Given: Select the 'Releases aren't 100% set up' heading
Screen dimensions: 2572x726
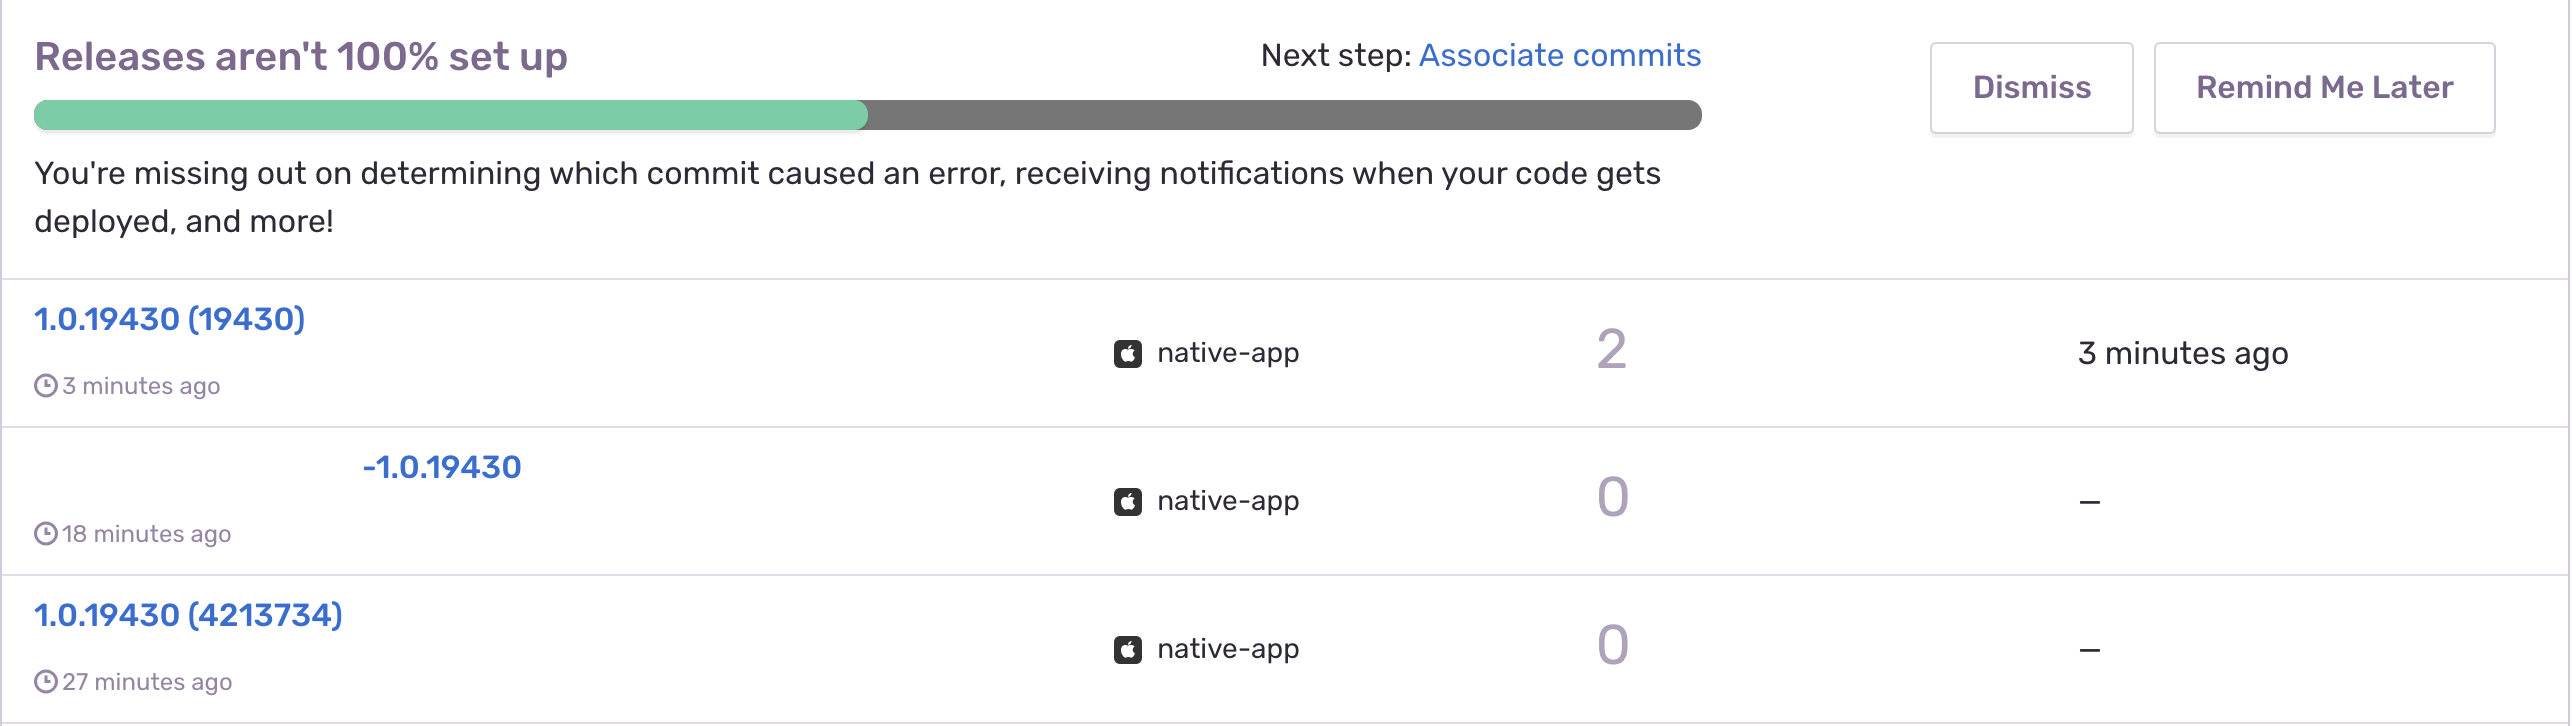Looking at the screenshot, I should point(300,57).
